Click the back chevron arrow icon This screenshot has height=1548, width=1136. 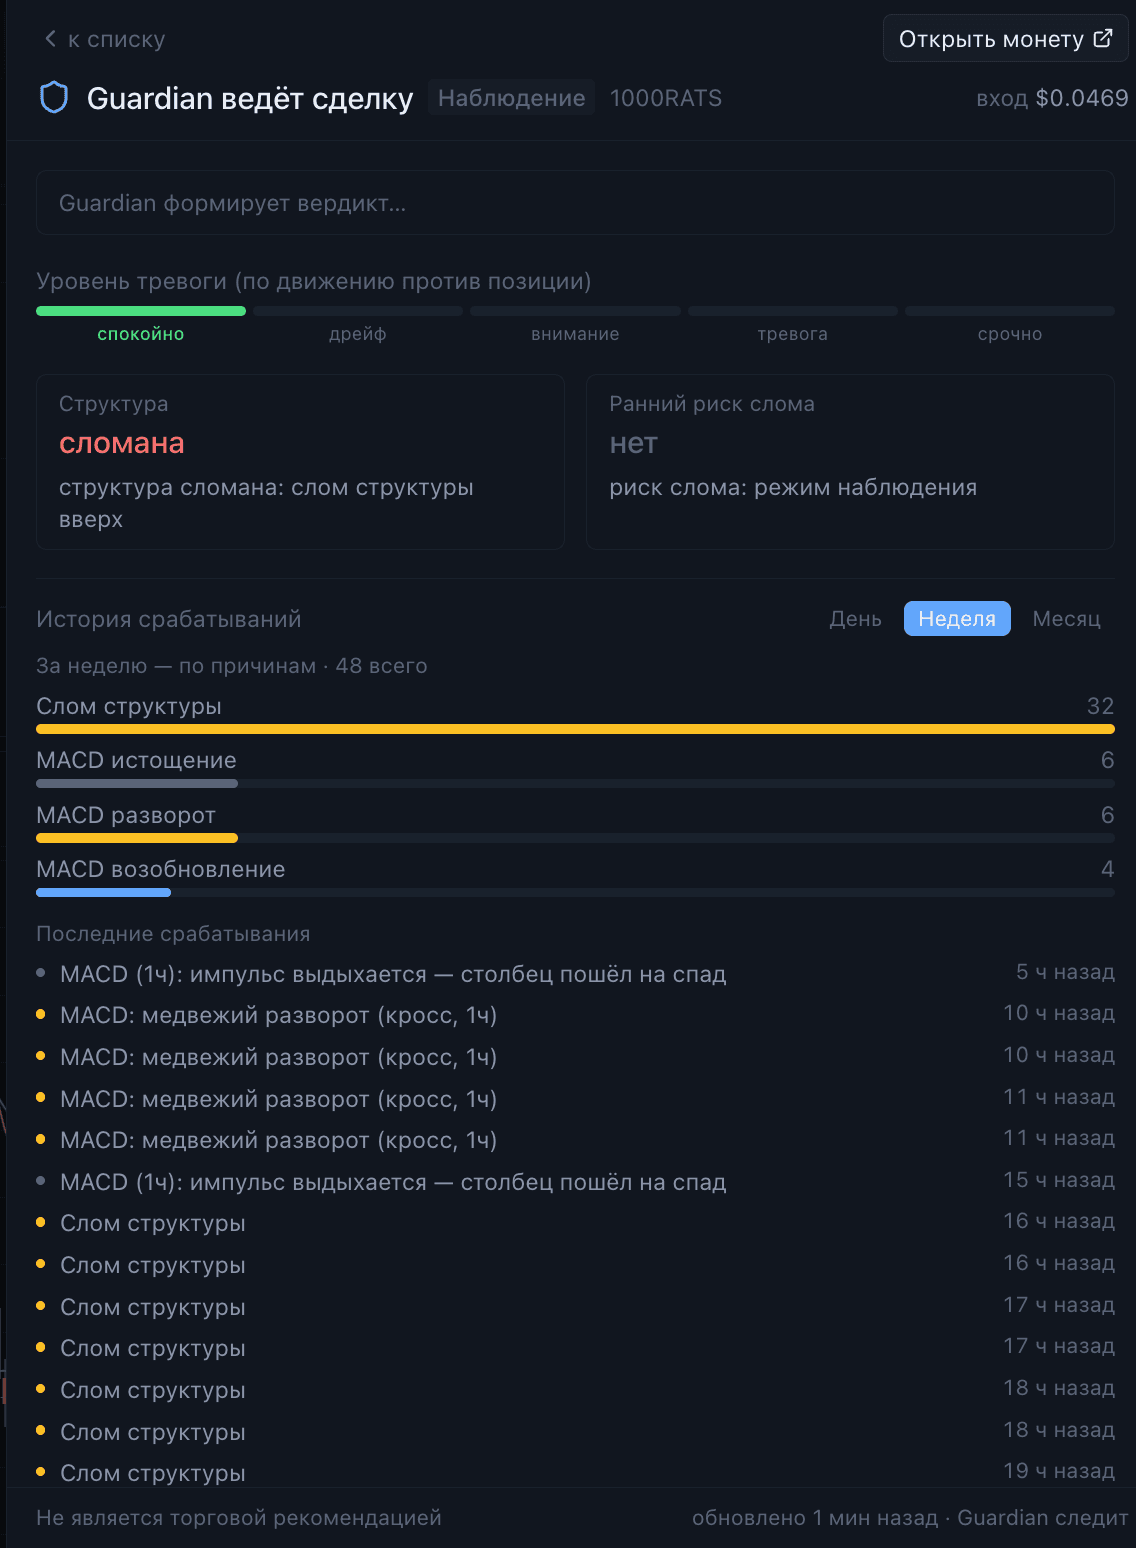50,39
